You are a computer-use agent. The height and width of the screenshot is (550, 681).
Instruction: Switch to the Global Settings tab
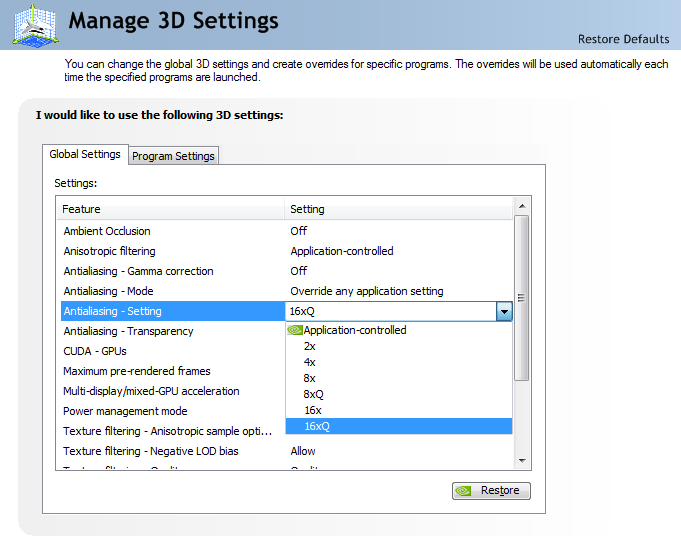click(85, 154)
